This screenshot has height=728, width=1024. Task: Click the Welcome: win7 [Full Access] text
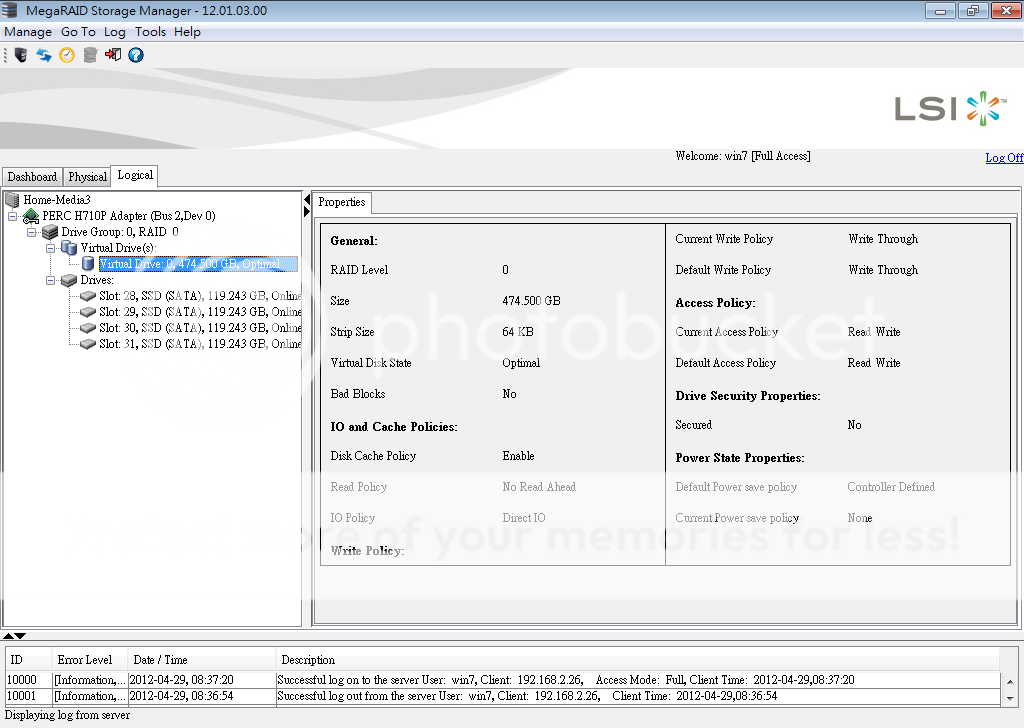(743, 156)
